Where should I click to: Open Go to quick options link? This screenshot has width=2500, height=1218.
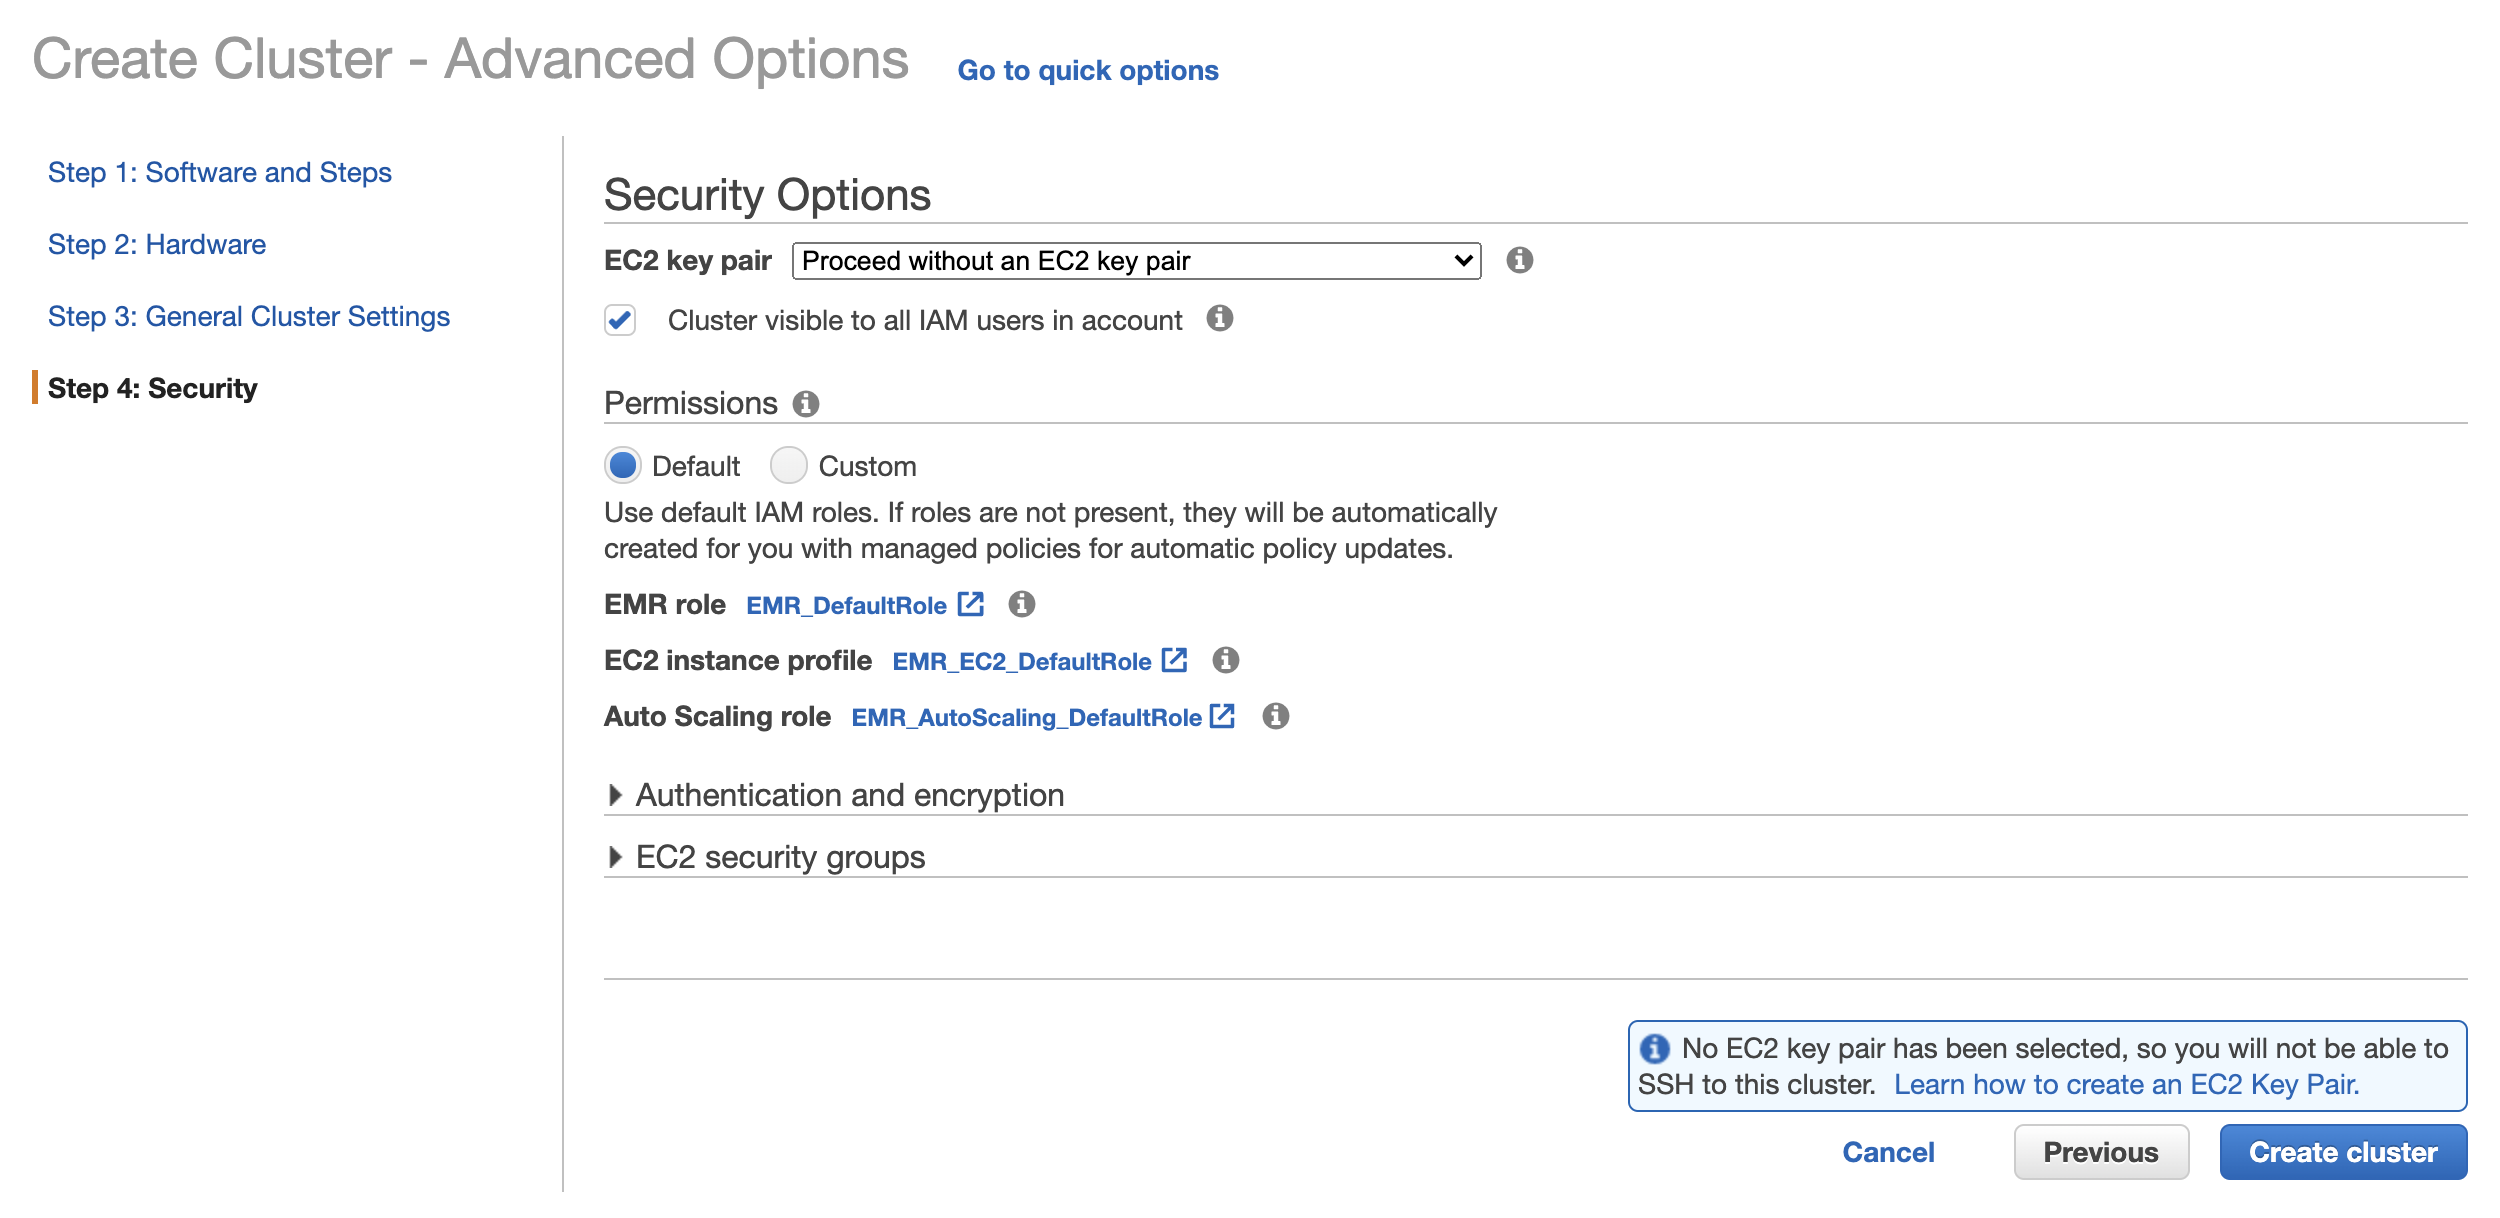click(x=1087, y=70)
